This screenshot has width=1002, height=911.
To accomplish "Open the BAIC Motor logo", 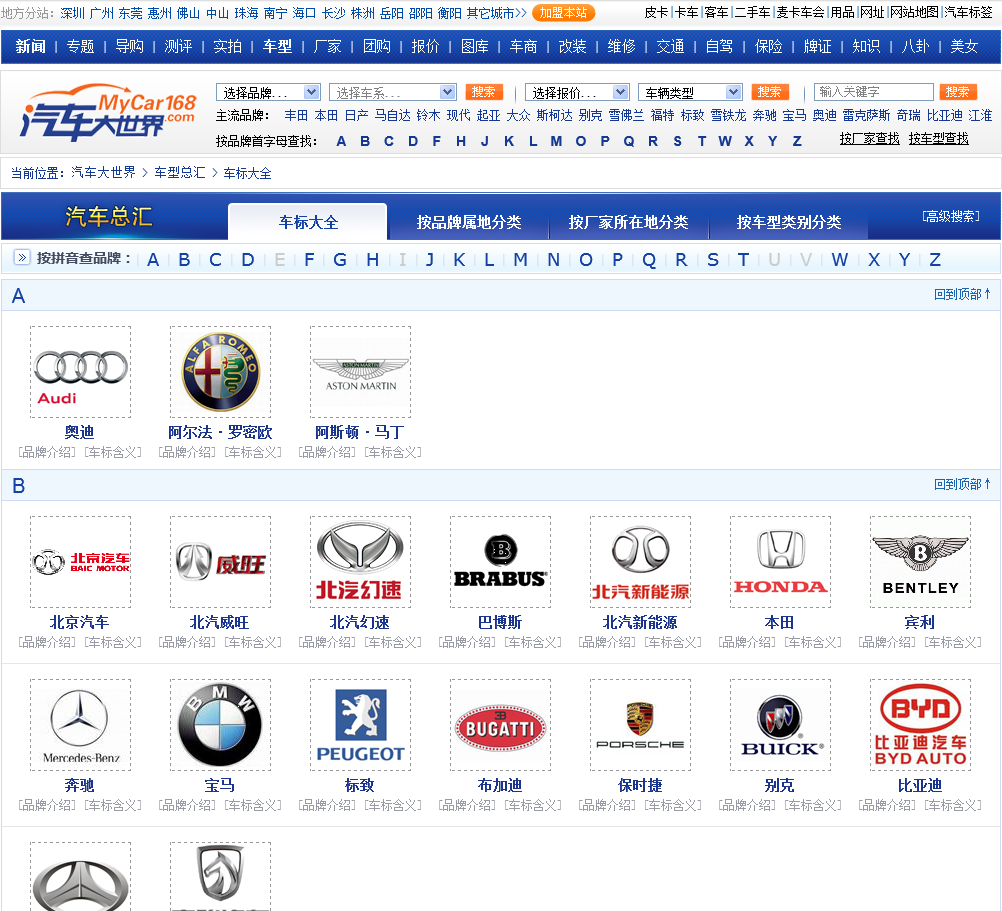I will 81,562.
